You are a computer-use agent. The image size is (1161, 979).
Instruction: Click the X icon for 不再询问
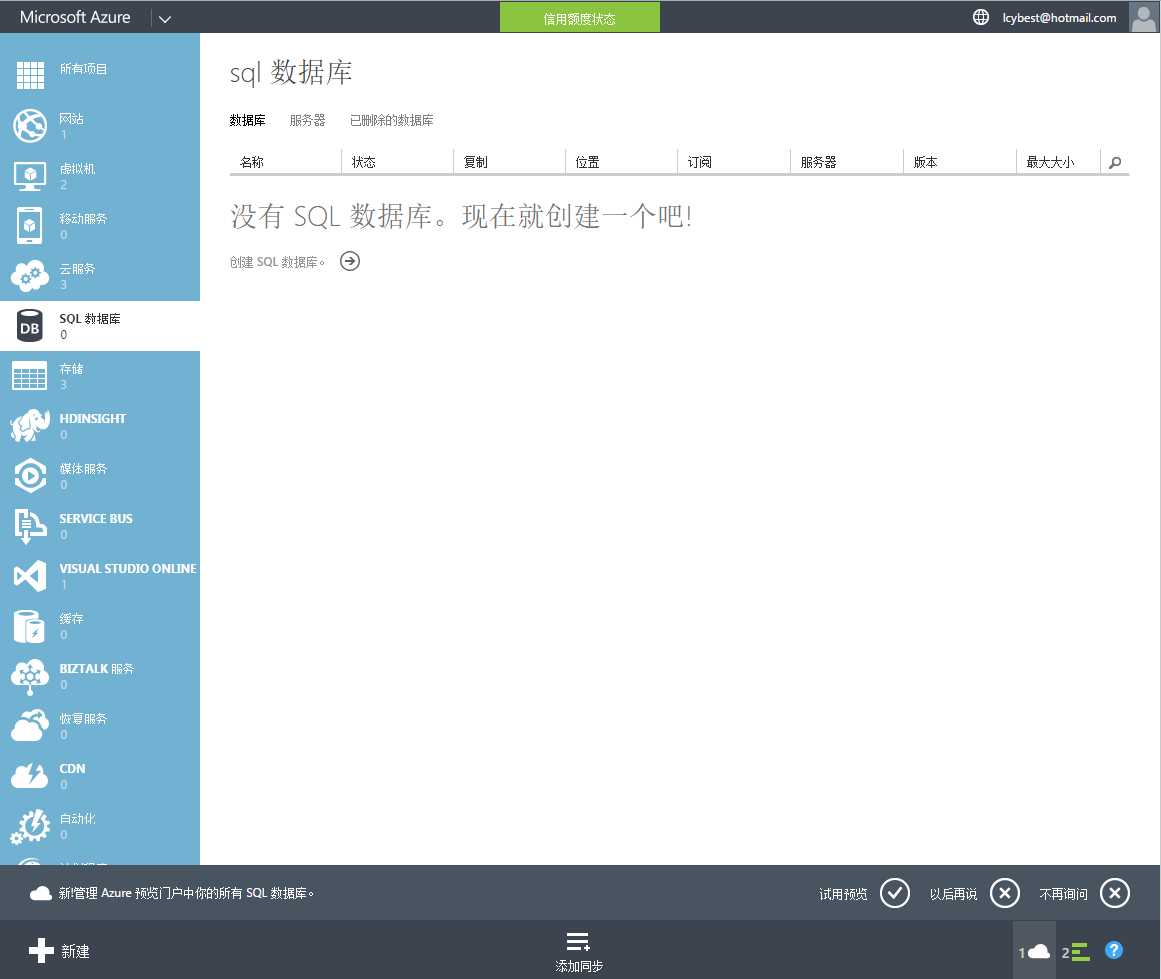pos(1115,893)
